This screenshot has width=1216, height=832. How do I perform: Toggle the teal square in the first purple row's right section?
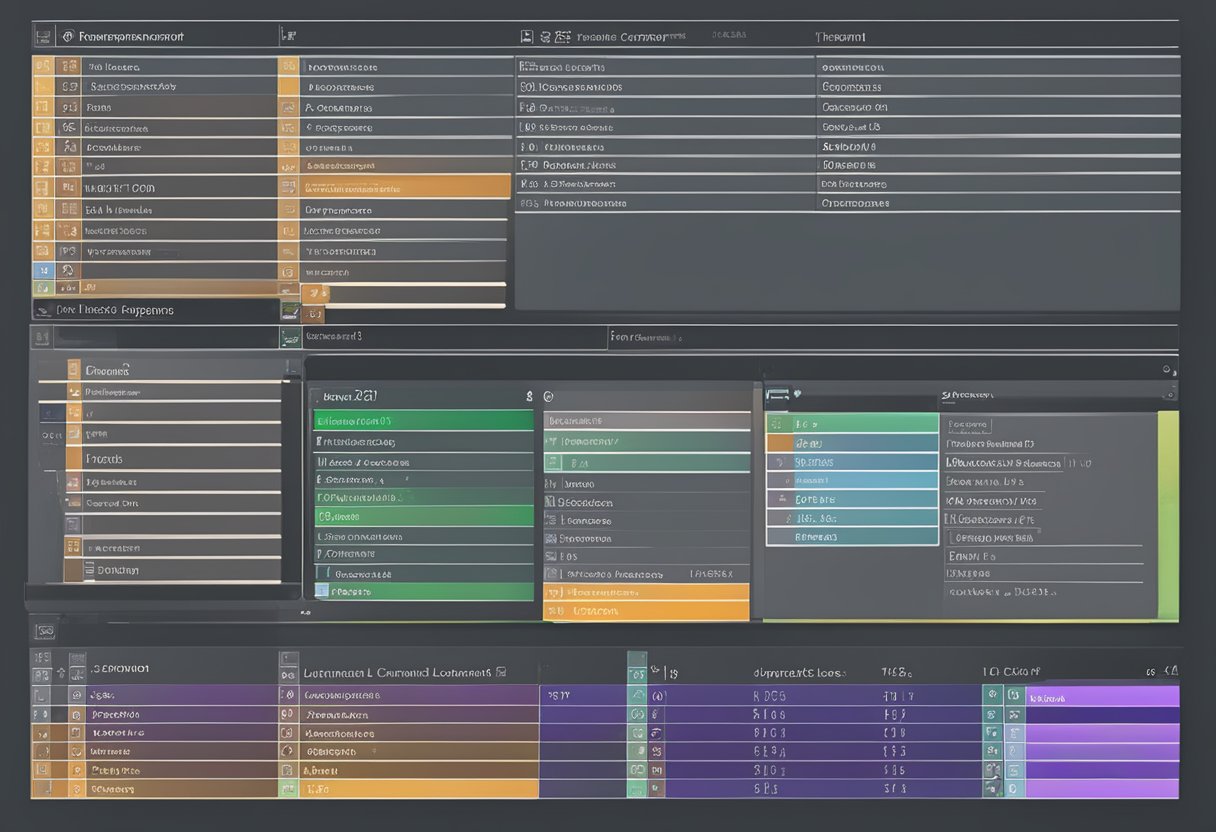point(990,695)
